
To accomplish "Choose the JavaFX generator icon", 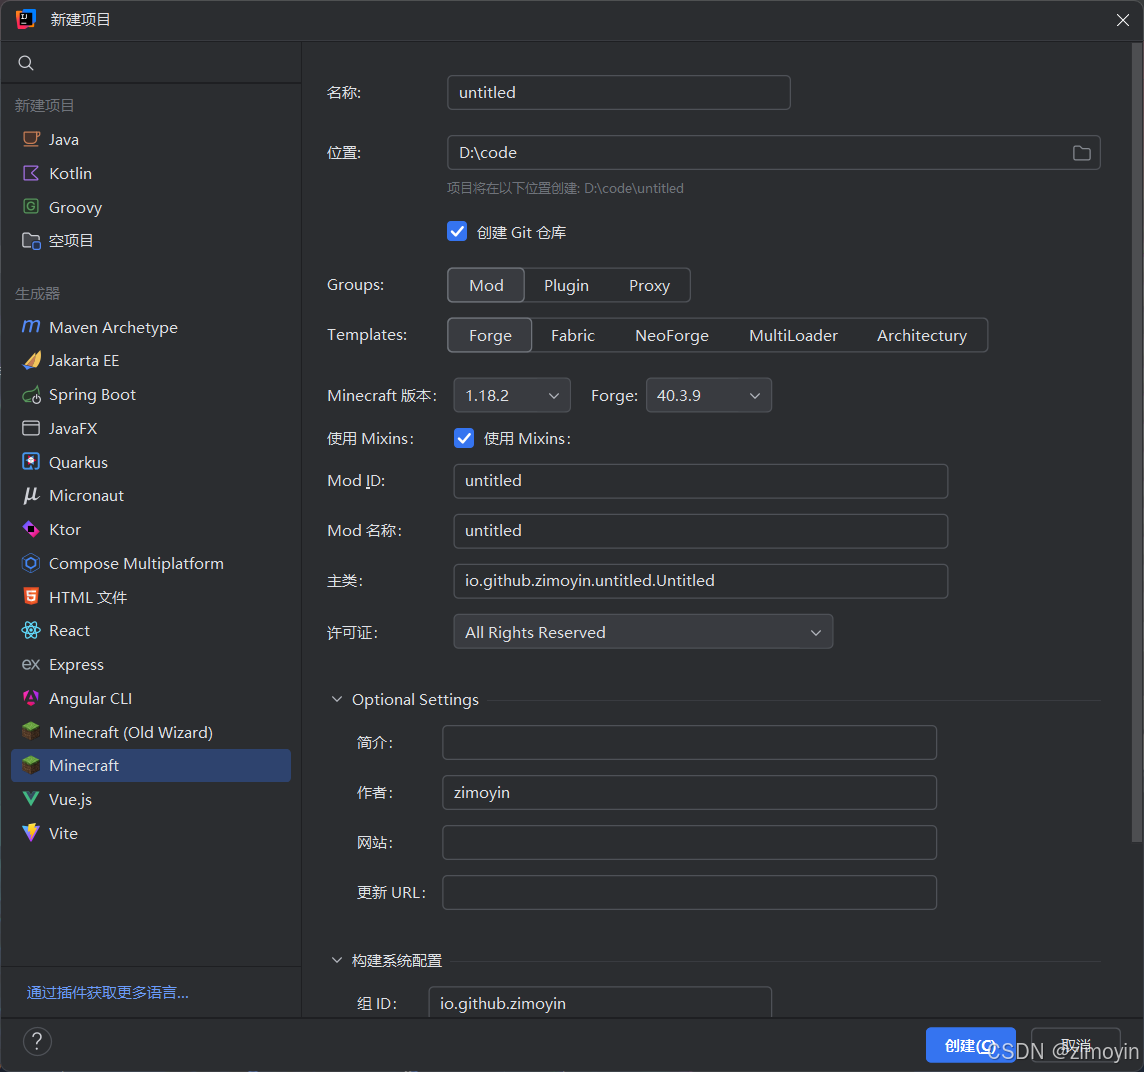I will click(31, 428).
